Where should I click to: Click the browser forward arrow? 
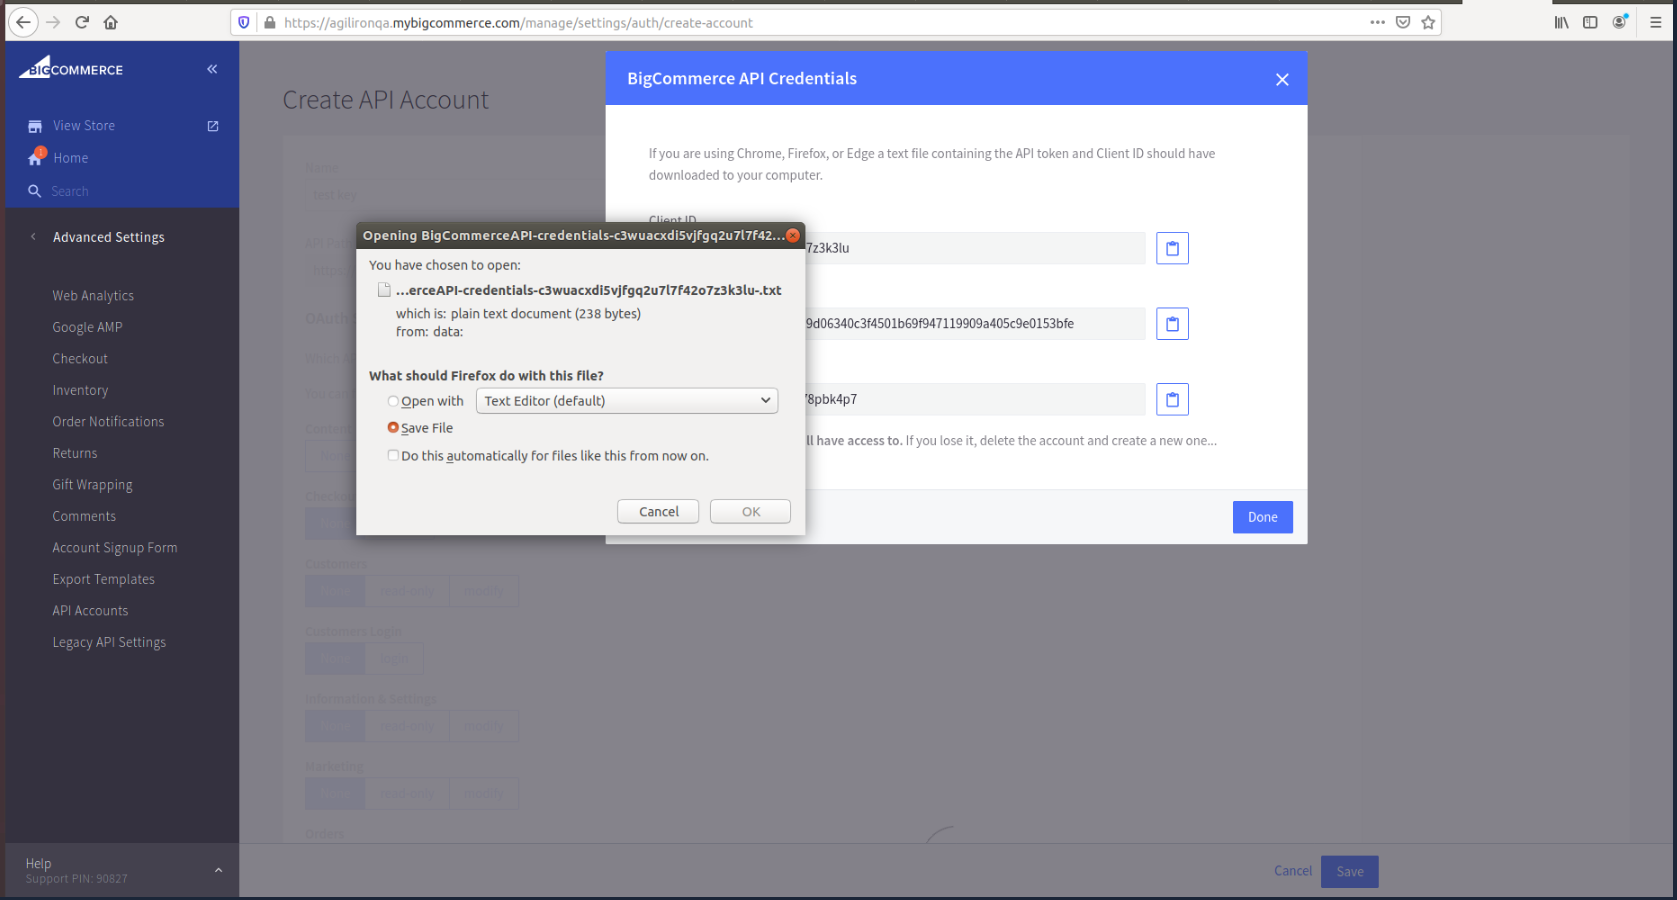tap(53, 22)
